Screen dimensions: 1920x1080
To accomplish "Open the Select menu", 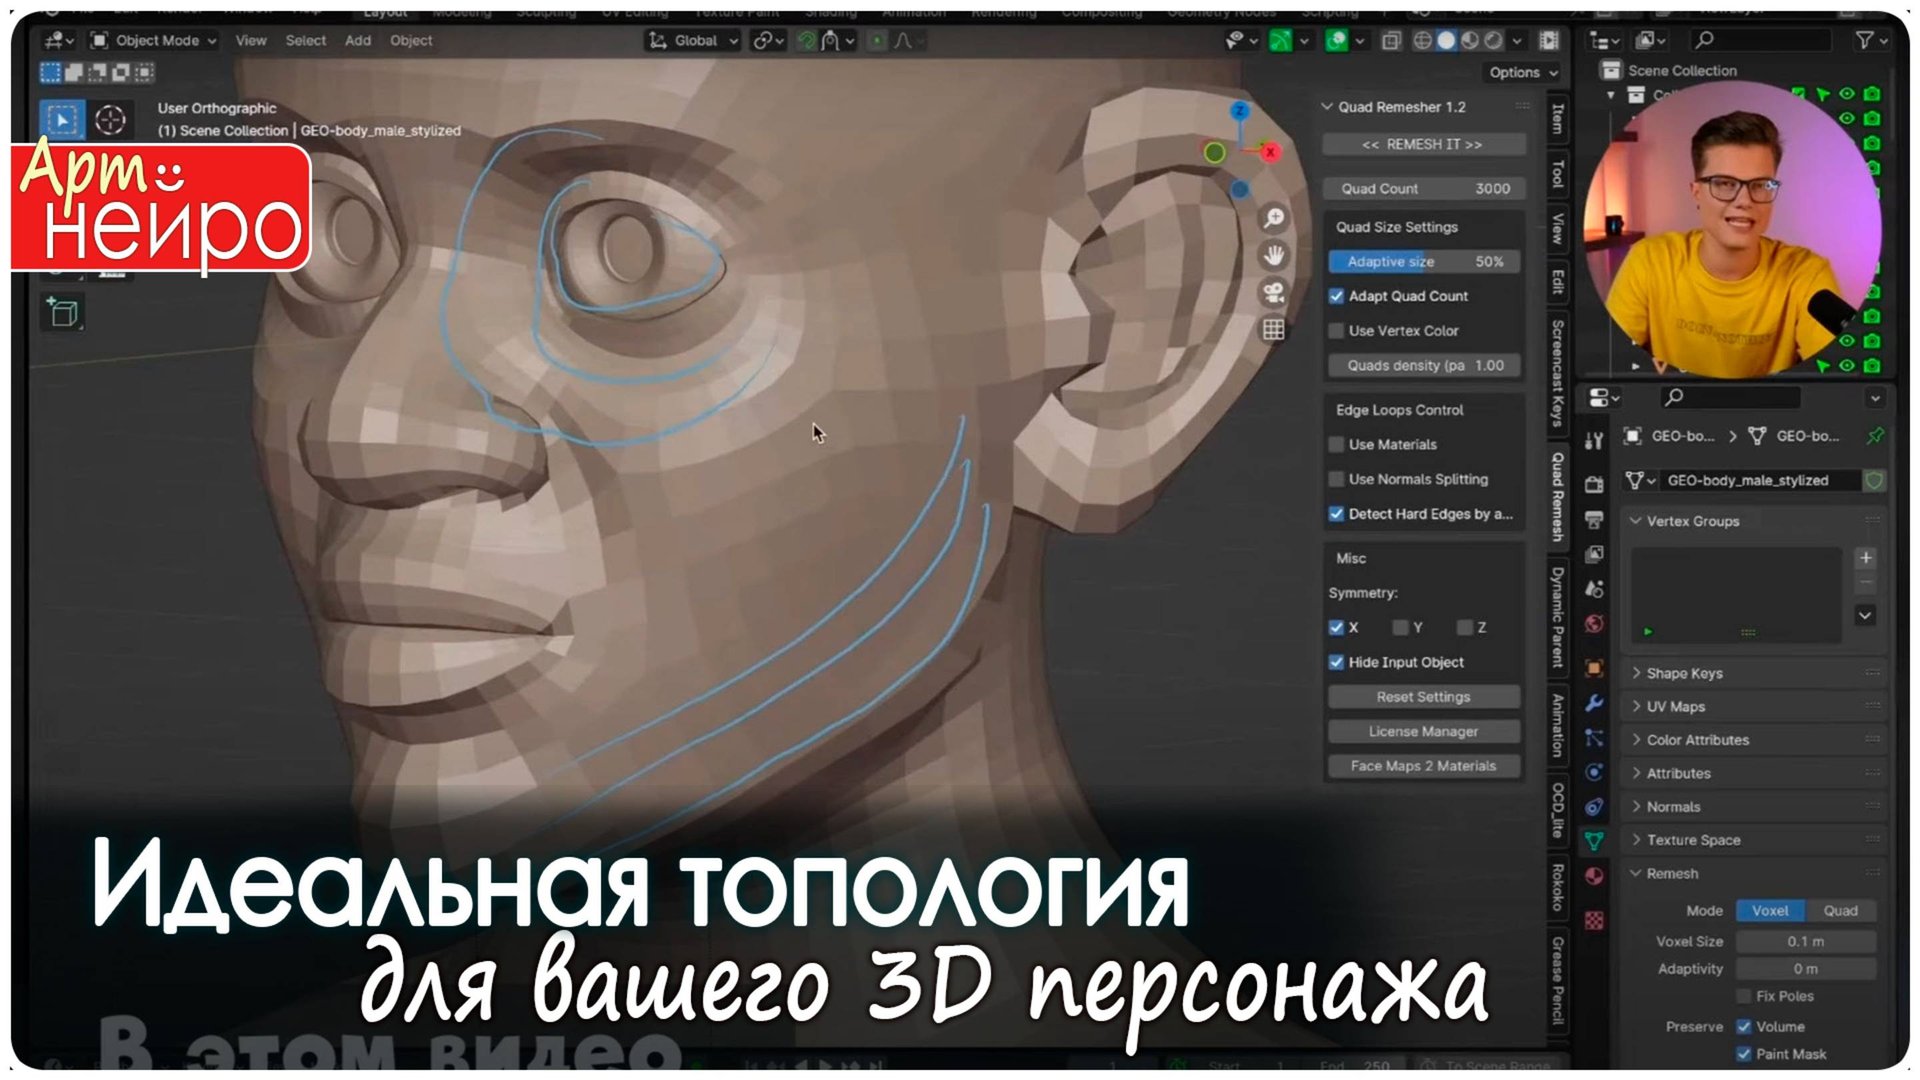I will (x=306, y=40).
